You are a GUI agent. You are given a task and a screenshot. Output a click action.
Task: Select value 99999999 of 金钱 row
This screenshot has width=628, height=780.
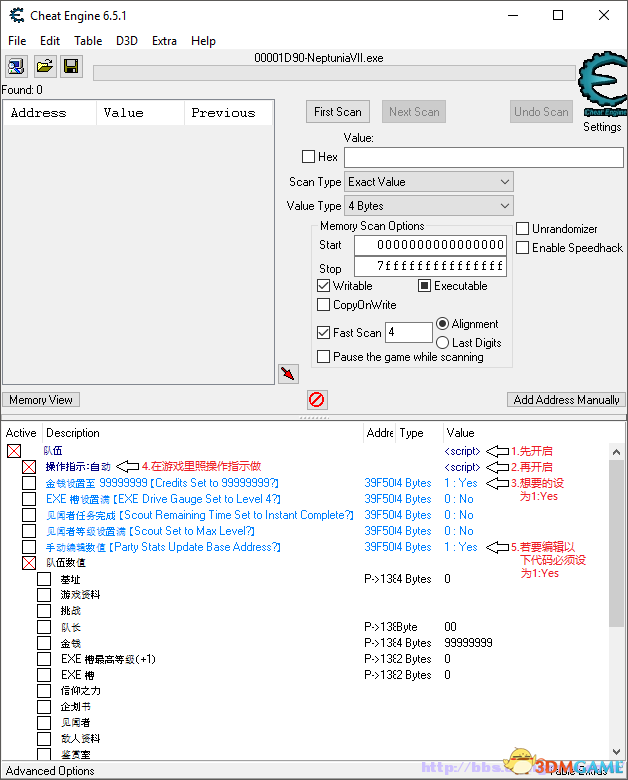tap(468, 643)
